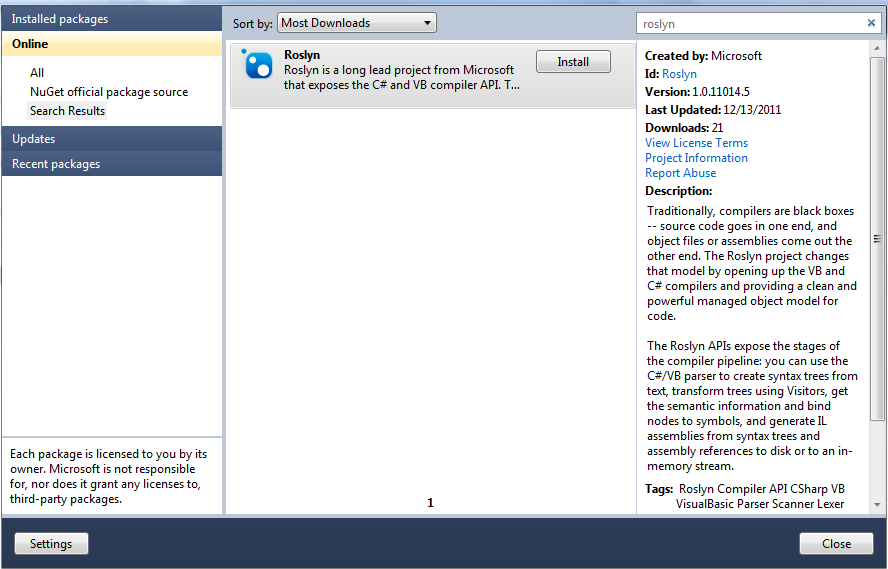Click the details pane scrollbar thumb
This screenshot has width=888, height=569.
[877, 239]
